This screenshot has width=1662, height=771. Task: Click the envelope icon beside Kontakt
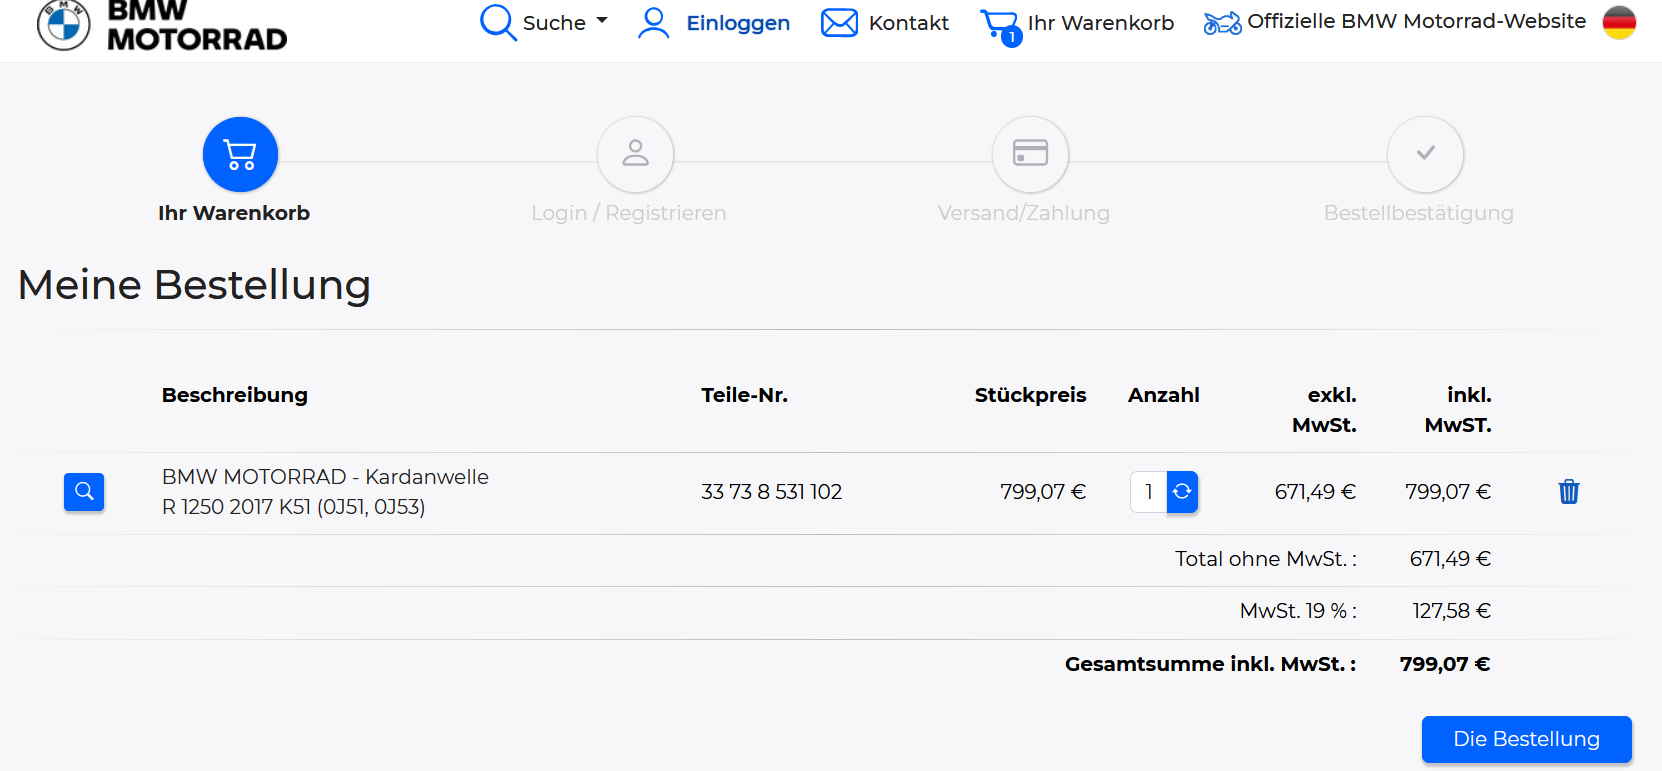(839, 22)
